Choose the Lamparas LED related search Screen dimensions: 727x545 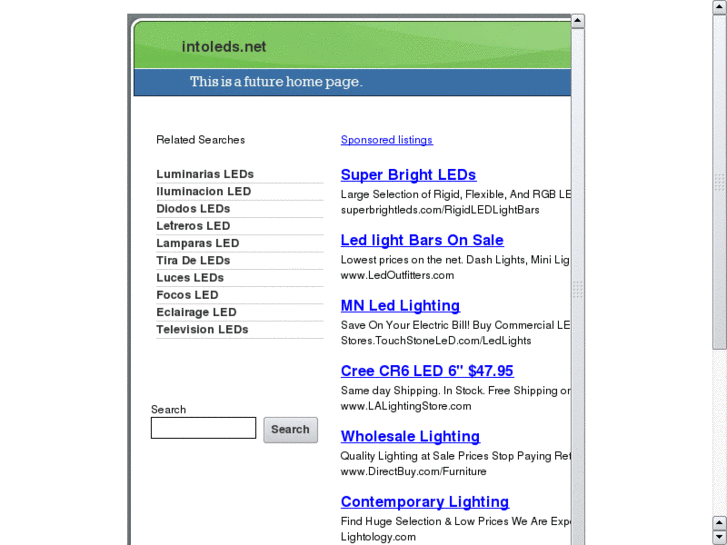pos(198,243)
